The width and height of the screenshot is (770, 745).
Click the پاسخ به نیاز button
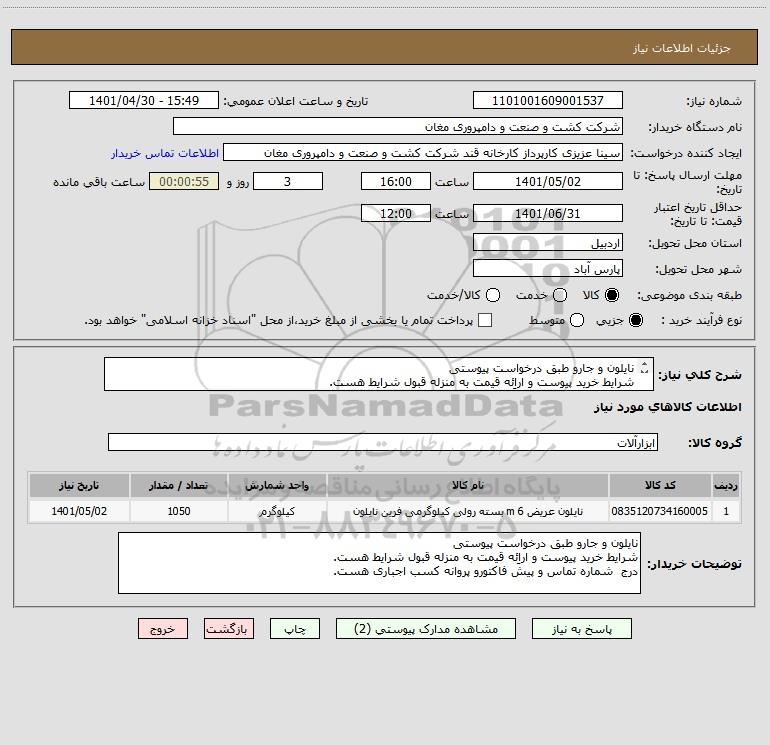click(581, 629)
